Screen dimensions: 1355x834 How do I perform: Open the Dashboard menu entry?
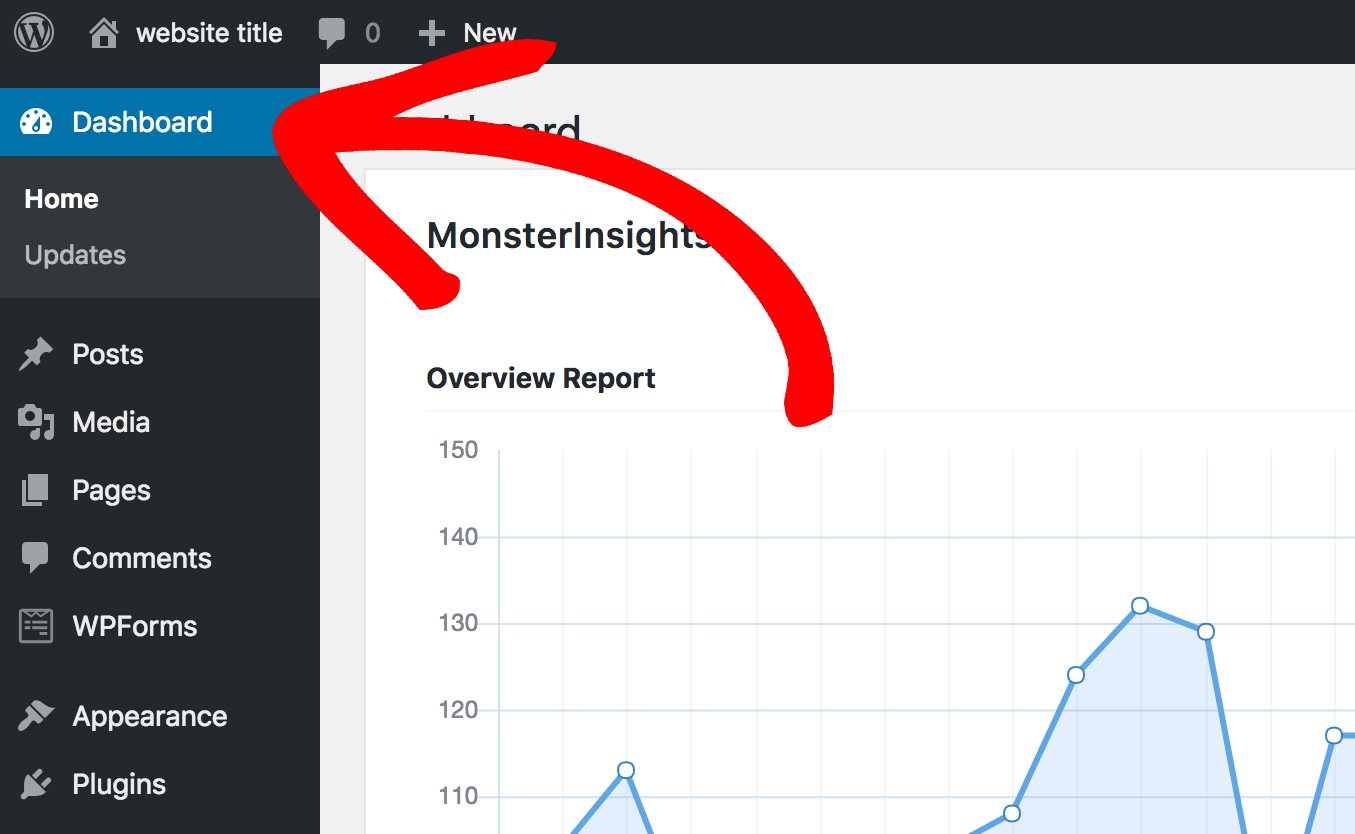(x=141, y=121)
